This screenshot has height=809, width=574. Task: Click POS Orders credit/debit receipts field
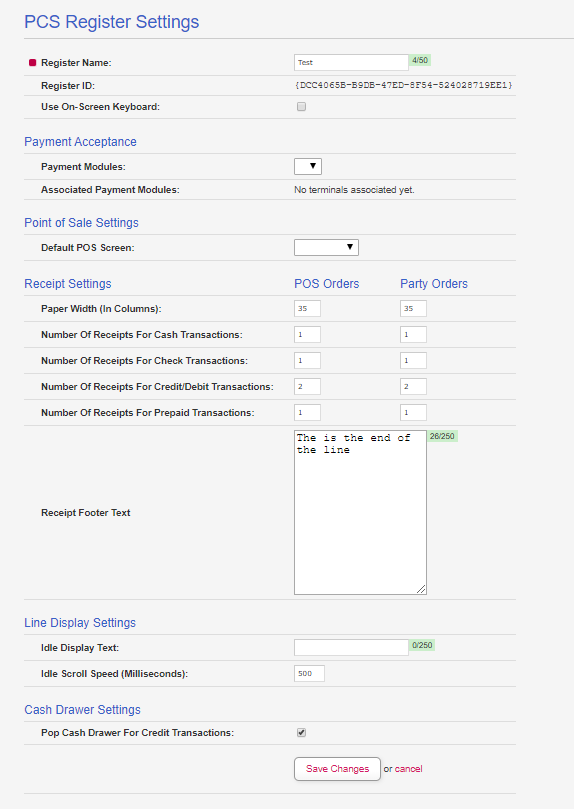tap(307, 386)
